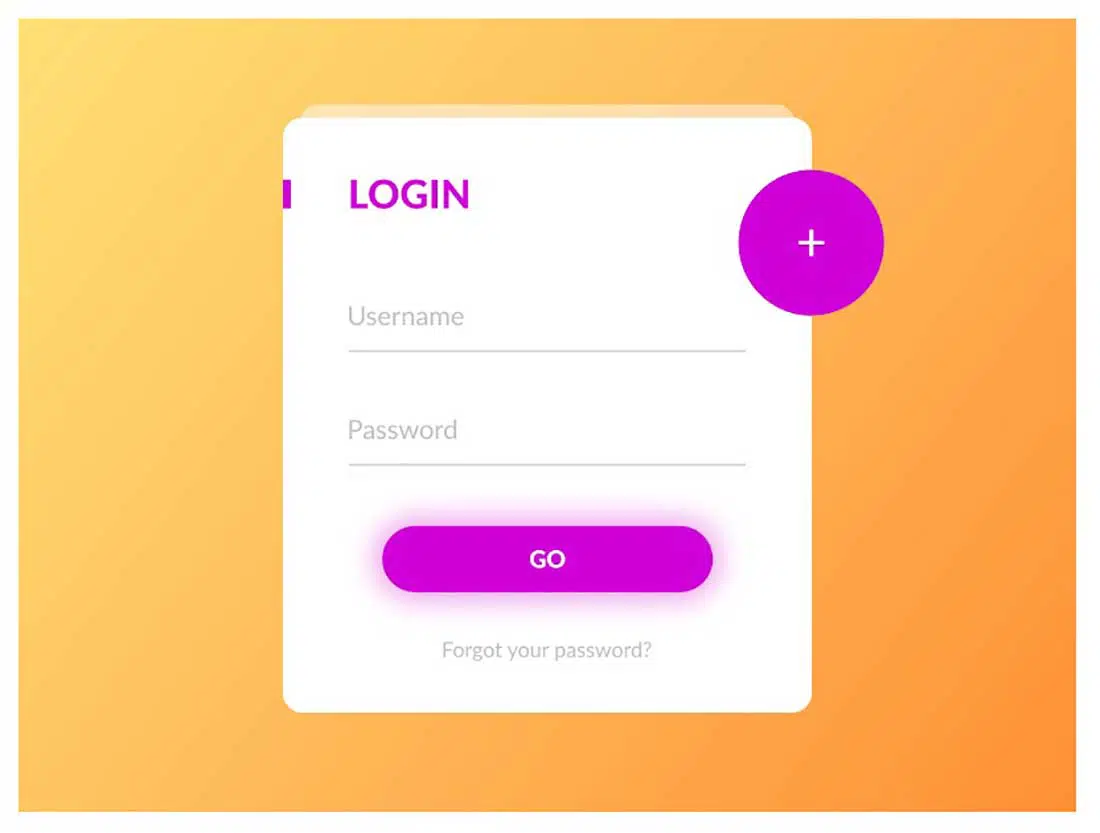Viewport: 1100px width, 833px height.
Task: Select the faded card behind the login panel
Action: tap(547, 111)
